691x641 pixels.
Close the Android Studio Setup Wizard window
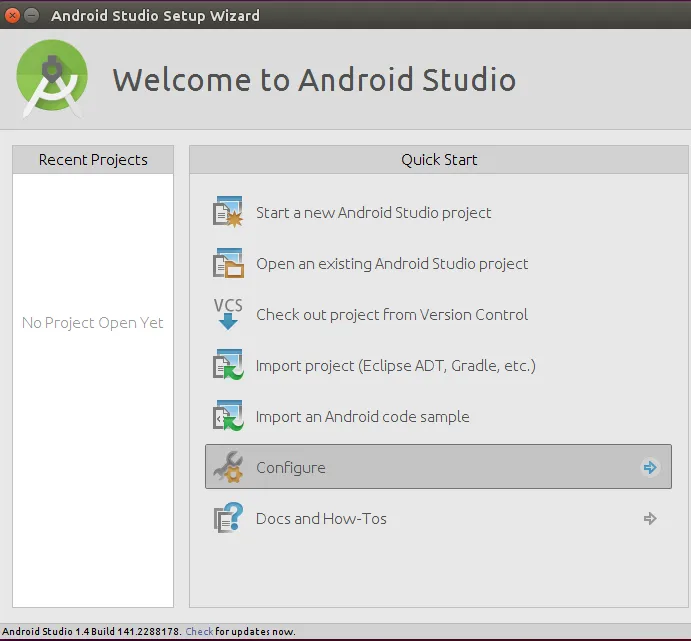click(x=12, y=15)
